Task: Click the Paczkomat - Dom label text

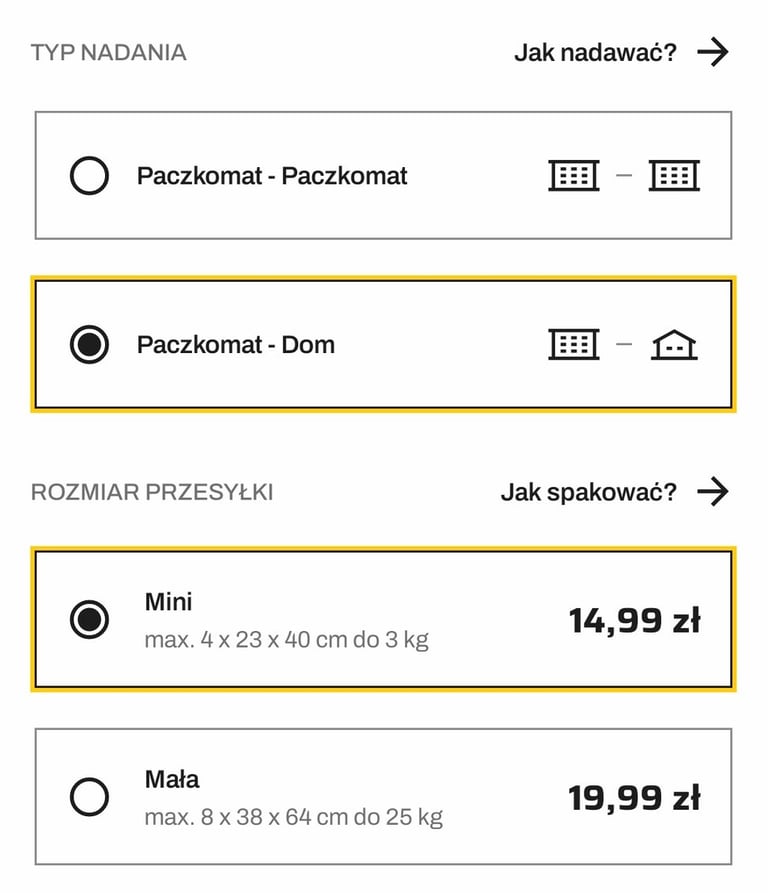Action: pos(236,345)
